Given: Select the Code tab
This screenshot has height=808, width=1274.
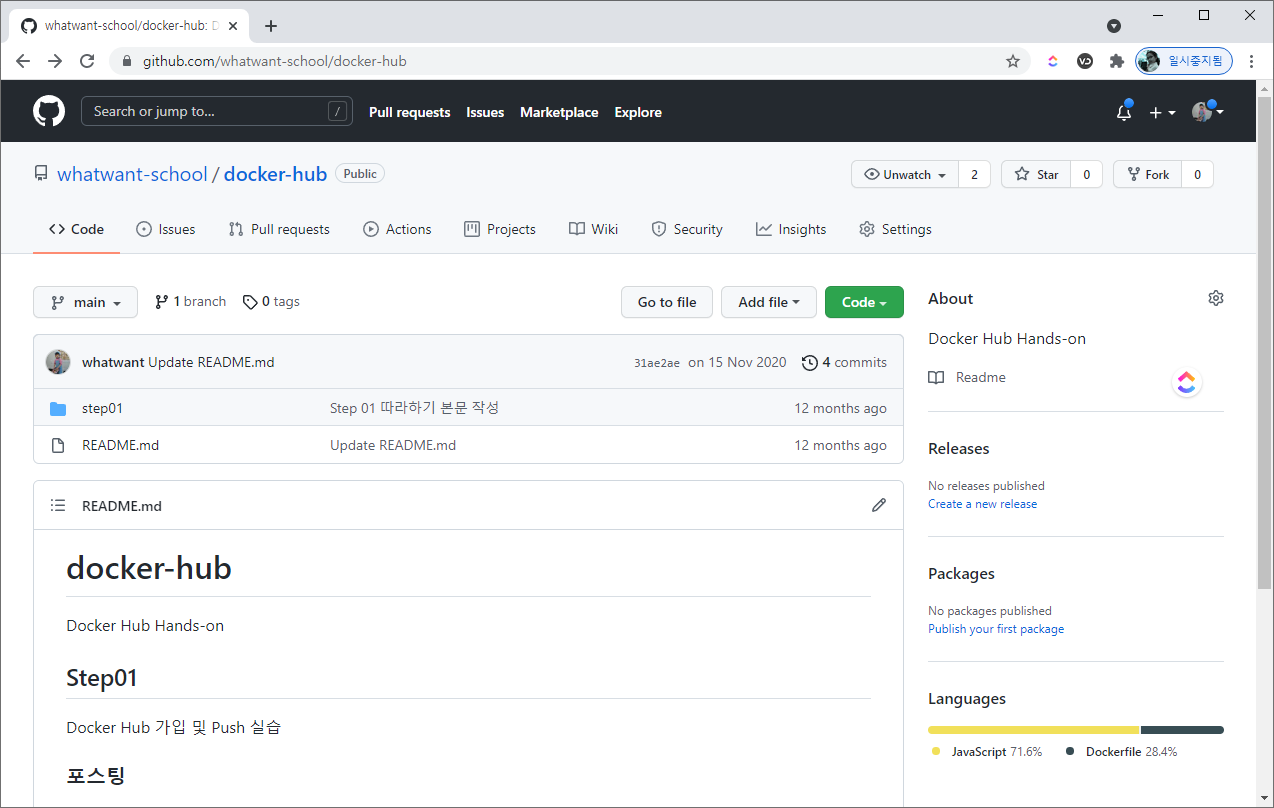Looking at the screenshot, I should (76, 229).
